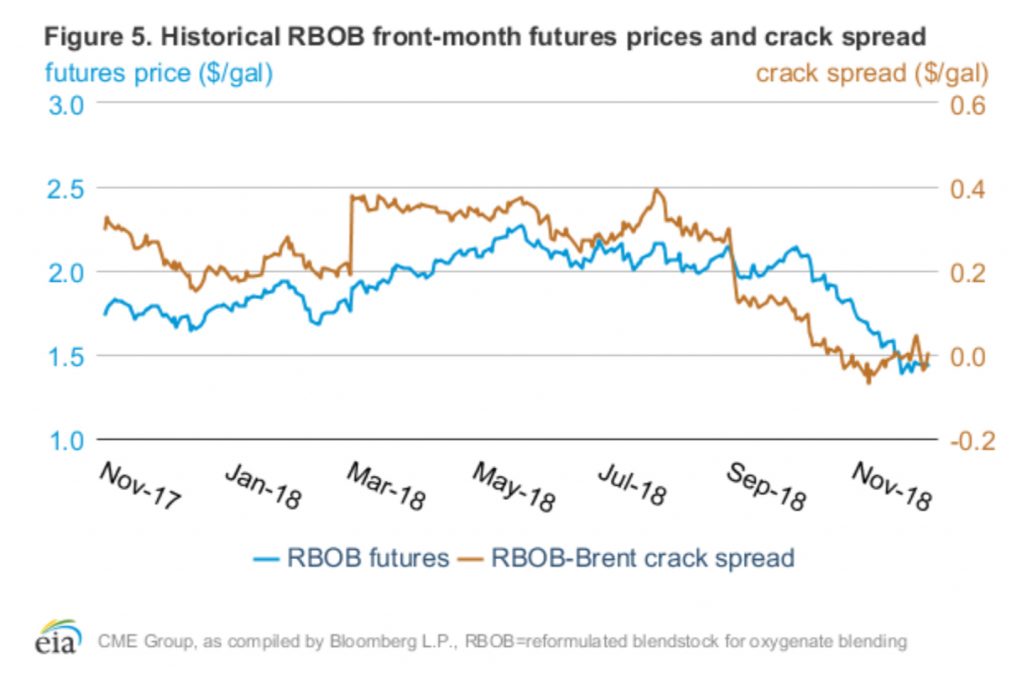Select the RBOB-Brent crack spread legend label
Image resolution: width=1024 pixels, height=679 pixels.
[x=642, y=557]
